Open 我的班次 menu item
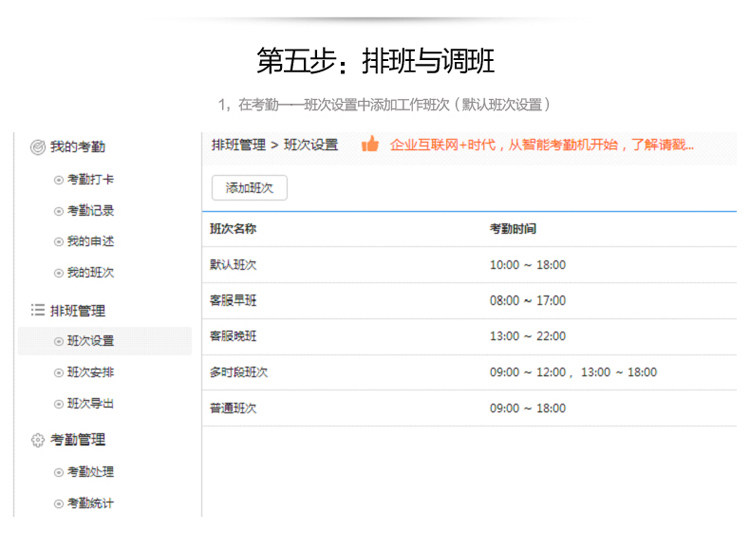Viewport: 750px width, 536px height. [x=90, y=273]
